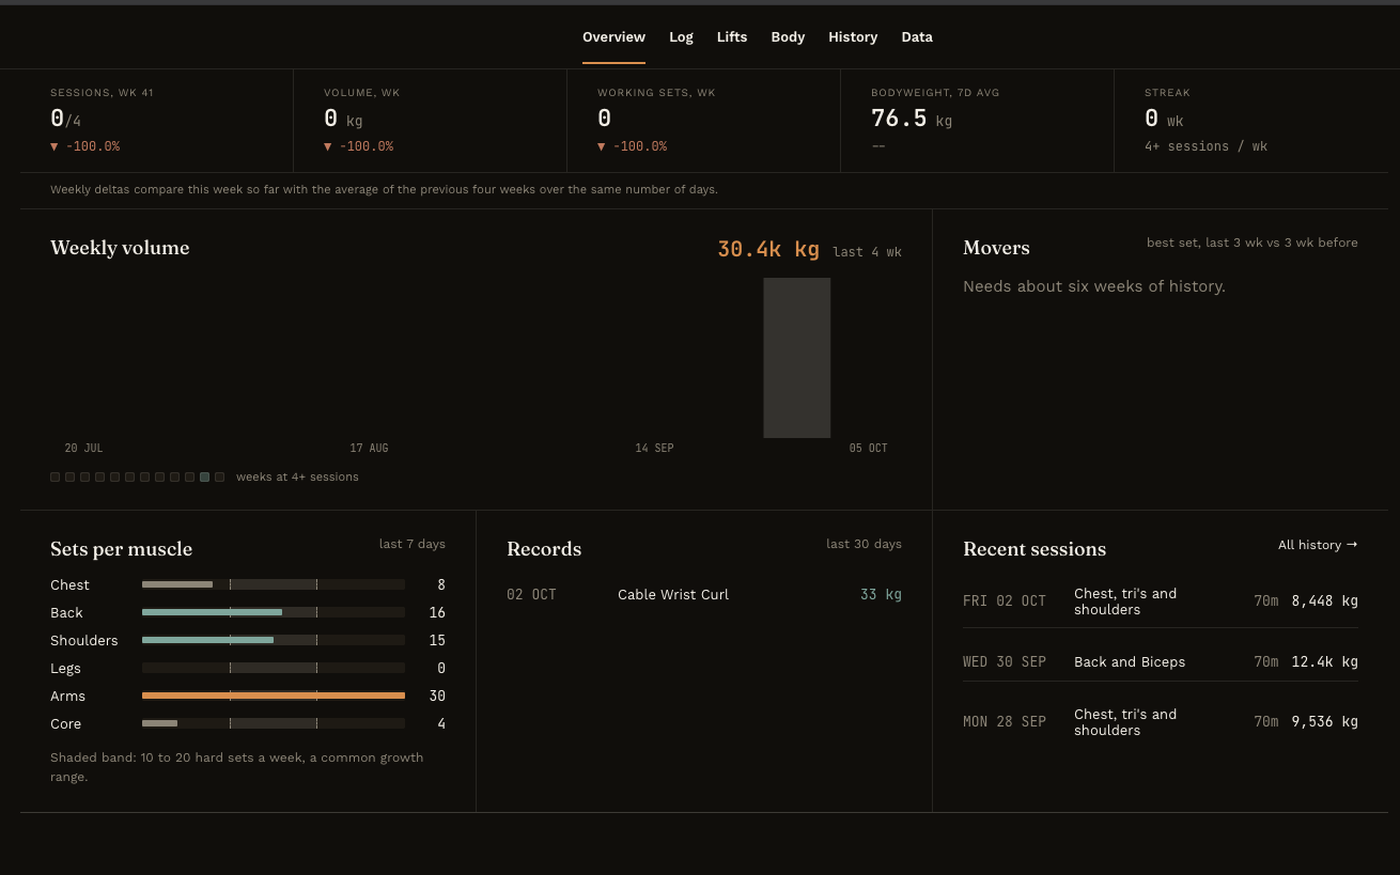Image resolution: width=1400 pixels, height=875 pixels.
Task: Click the "VOLUME, WK" stat label
Action: [362, 93]
